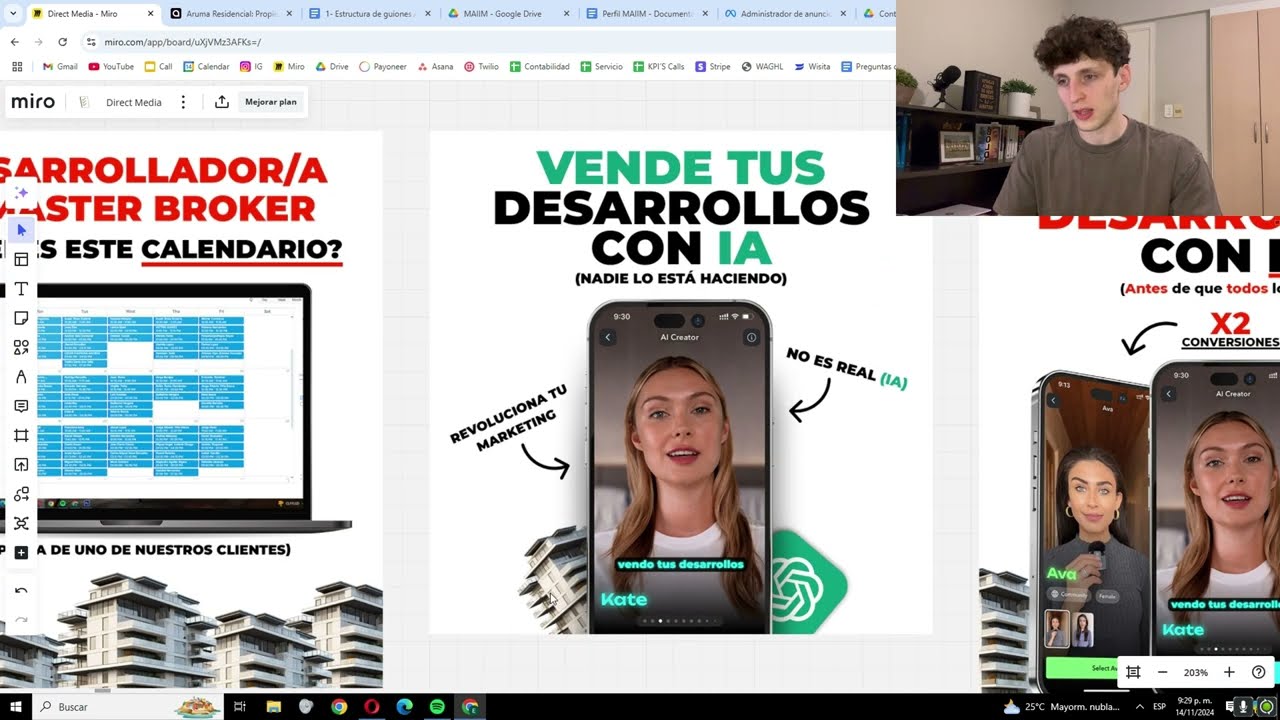Open the Calendar bookmark
This screenshot has width=1280, height=720.
206,67
